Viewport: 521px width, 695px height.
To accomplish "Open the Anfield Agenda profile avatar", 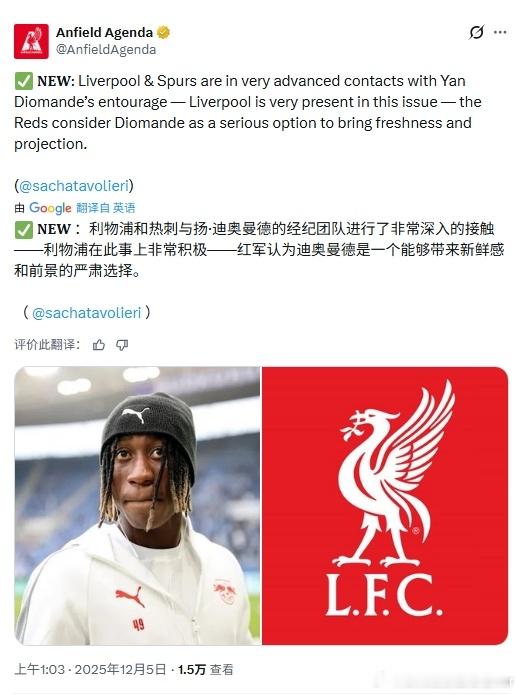I will point(31,41).
